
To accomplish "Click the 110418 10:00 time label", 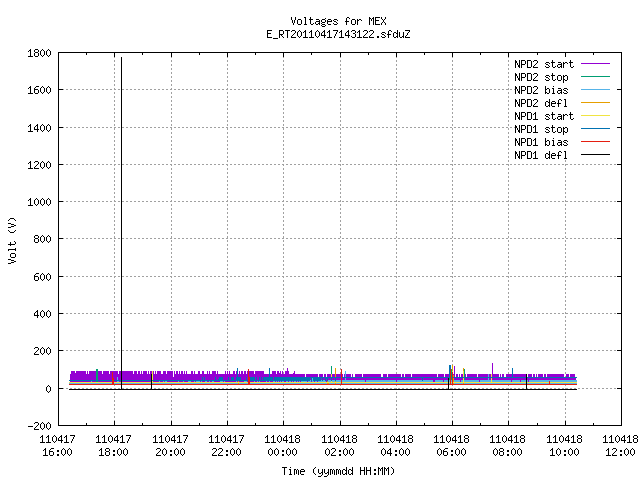I will 564,446.
